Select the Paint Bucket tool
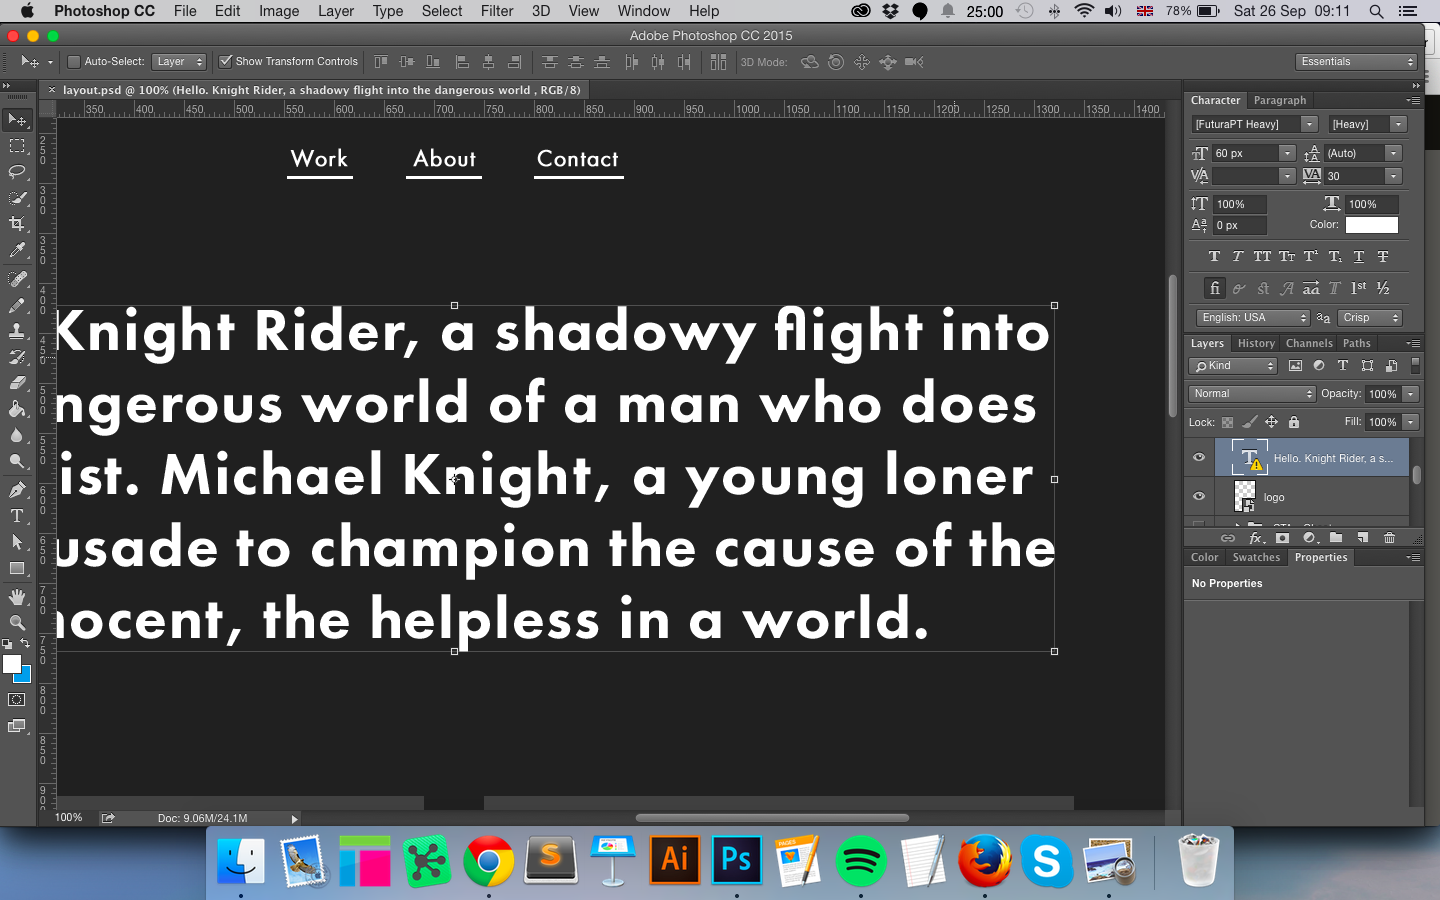 [x=17, y=409]
